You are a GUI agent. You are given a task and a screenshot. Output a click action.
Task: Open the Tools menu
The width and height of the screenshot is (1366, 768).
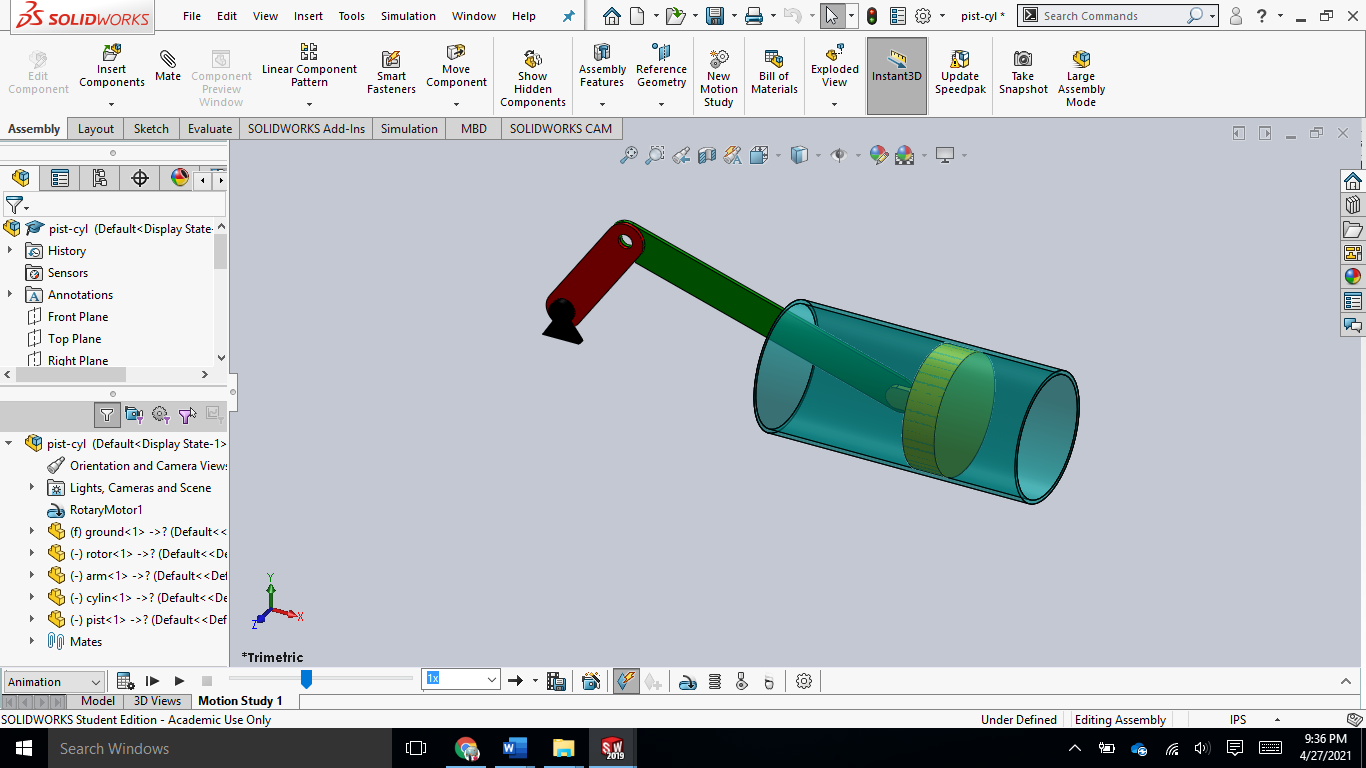click(x=351, y=16)
